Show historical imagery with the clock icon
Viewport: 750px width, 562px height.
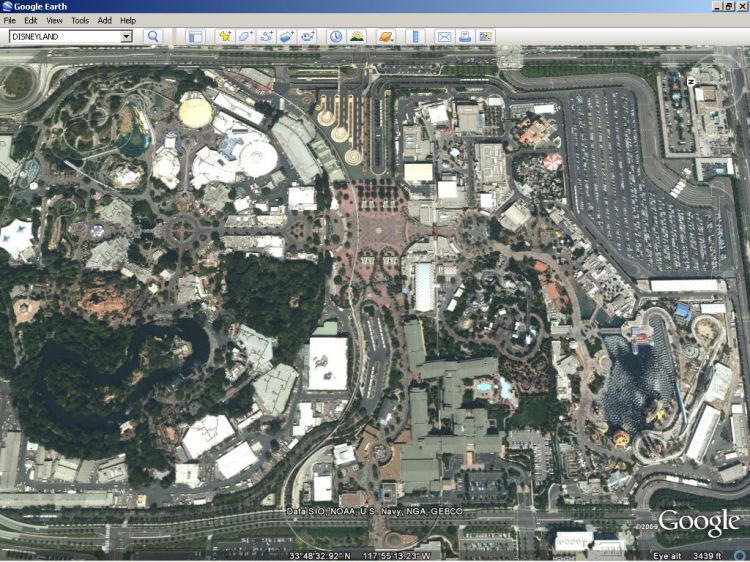pos(336,36)
